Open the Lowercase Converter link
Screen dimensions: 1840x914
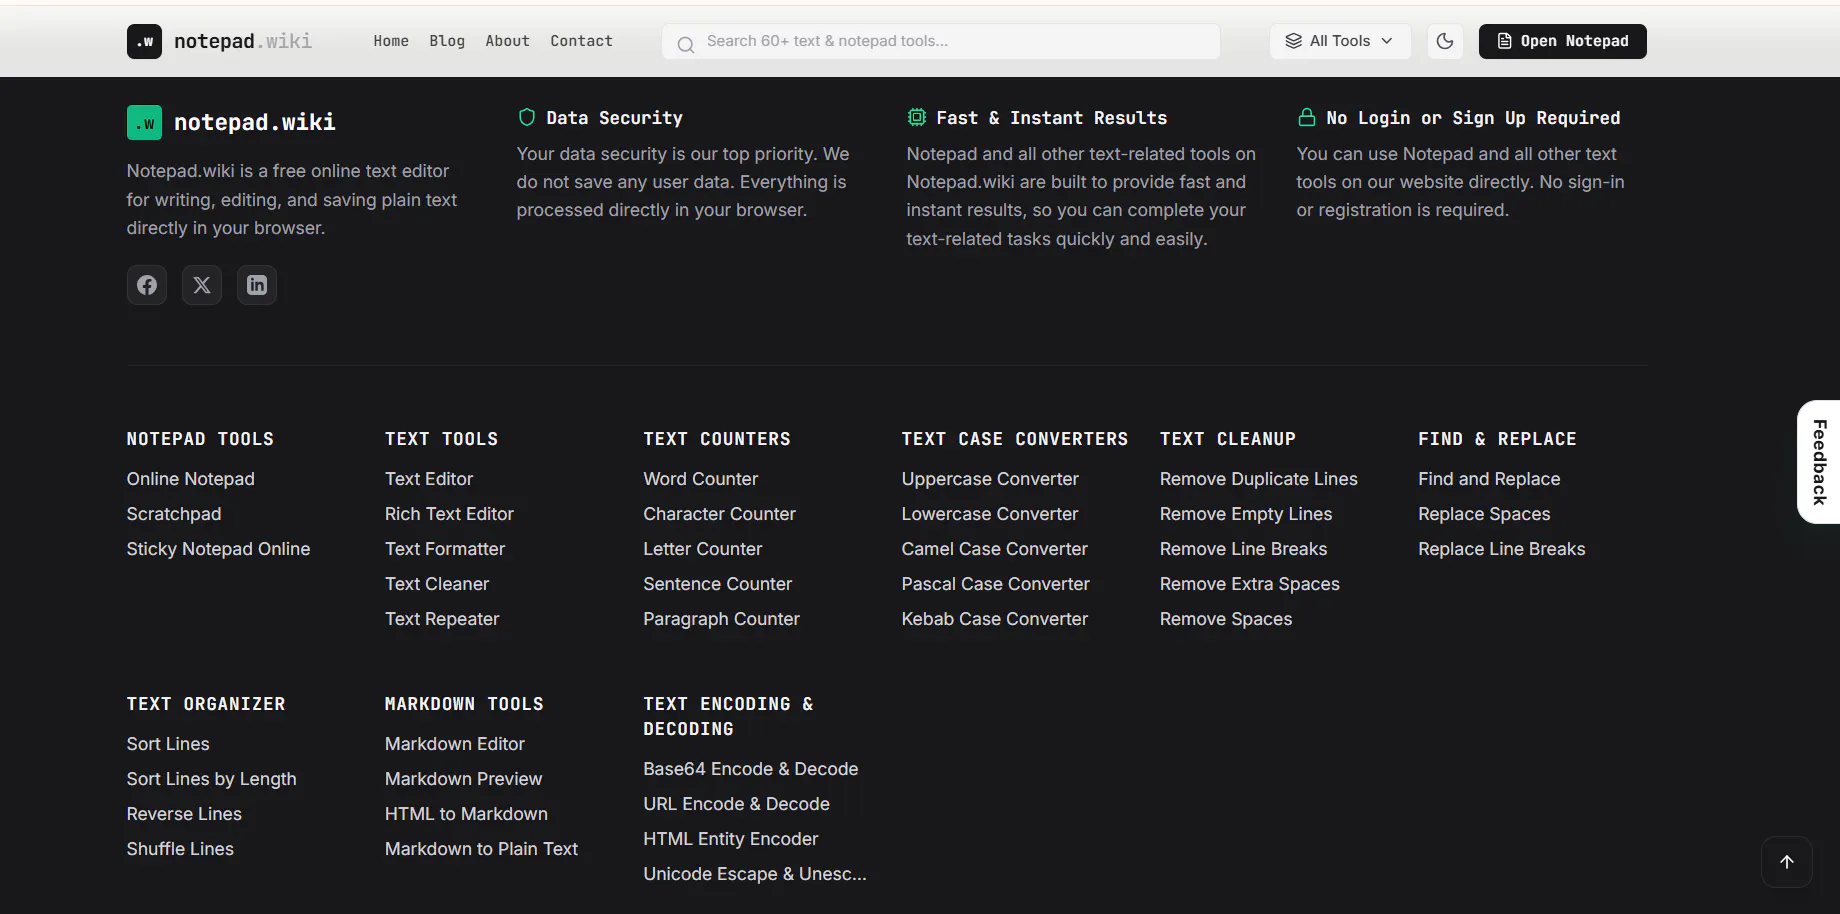990,514
